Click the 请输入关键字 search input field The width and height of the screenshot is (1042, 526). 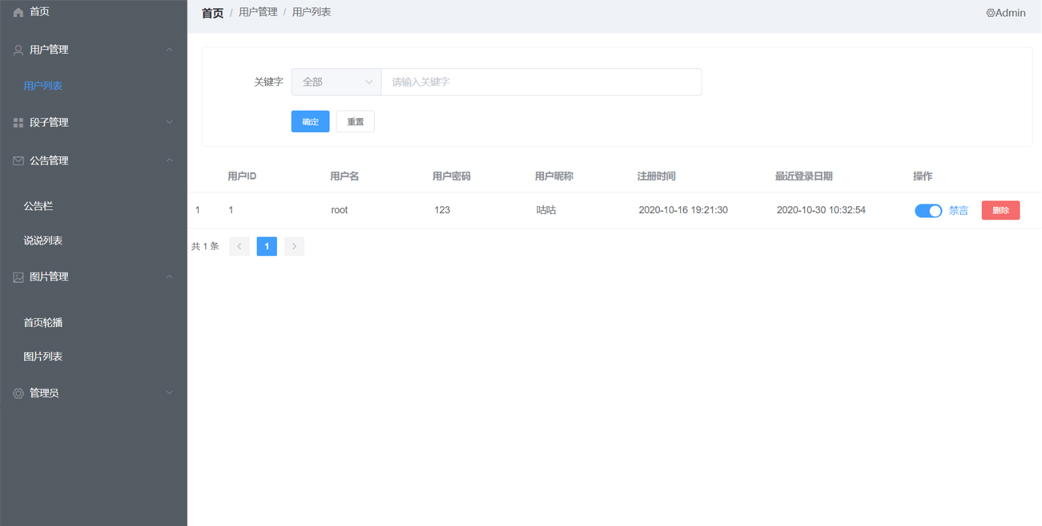coord(540,82)
